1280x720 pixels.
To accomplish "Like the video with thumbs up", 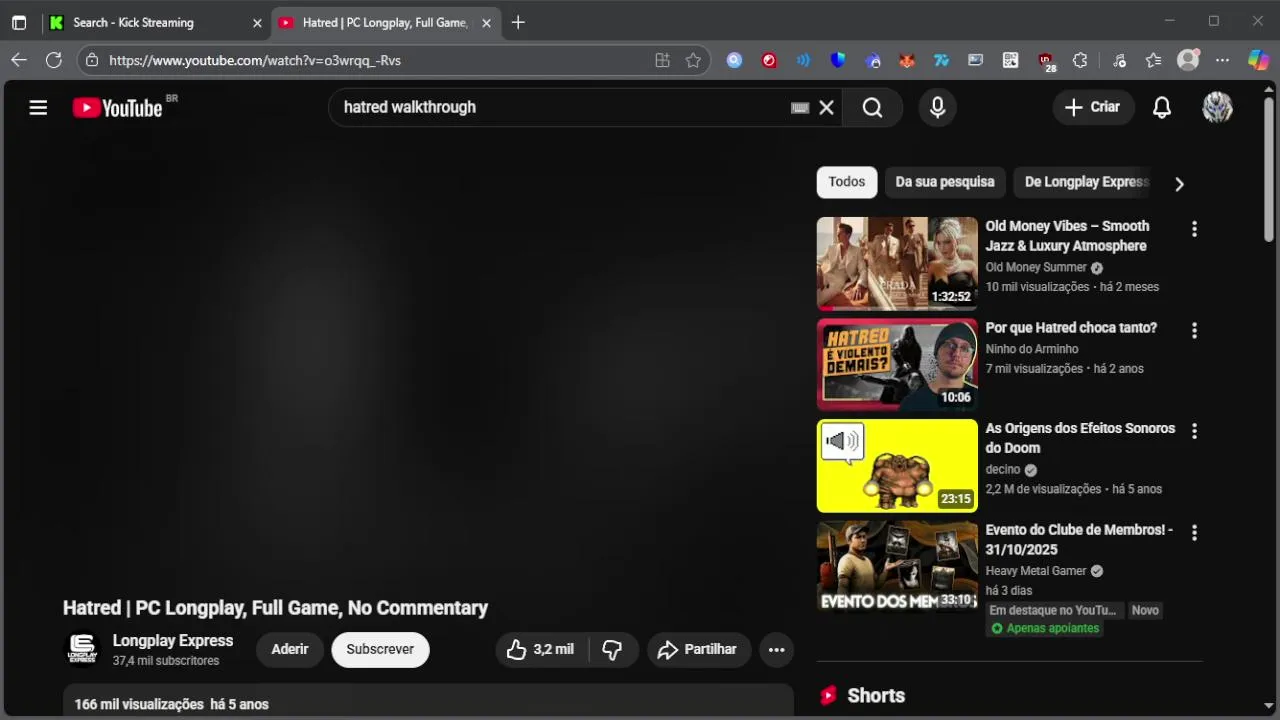I will (541, 649).
